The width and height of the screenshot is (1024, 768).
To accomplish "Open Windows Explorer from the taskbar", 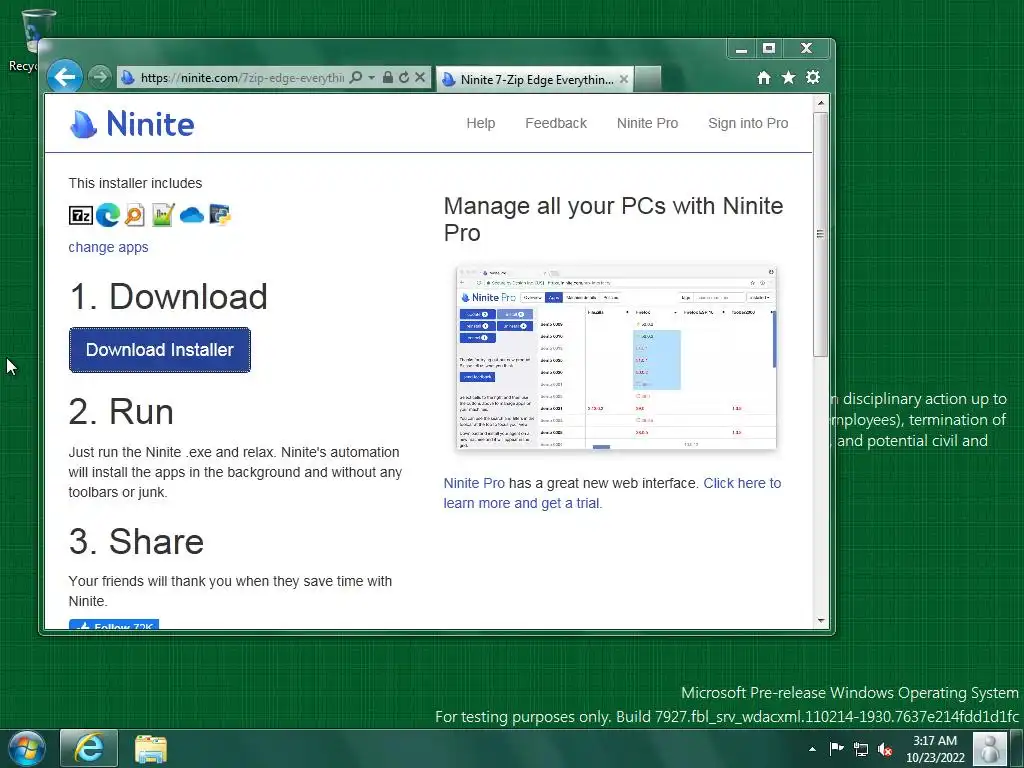I will point(151,749).
